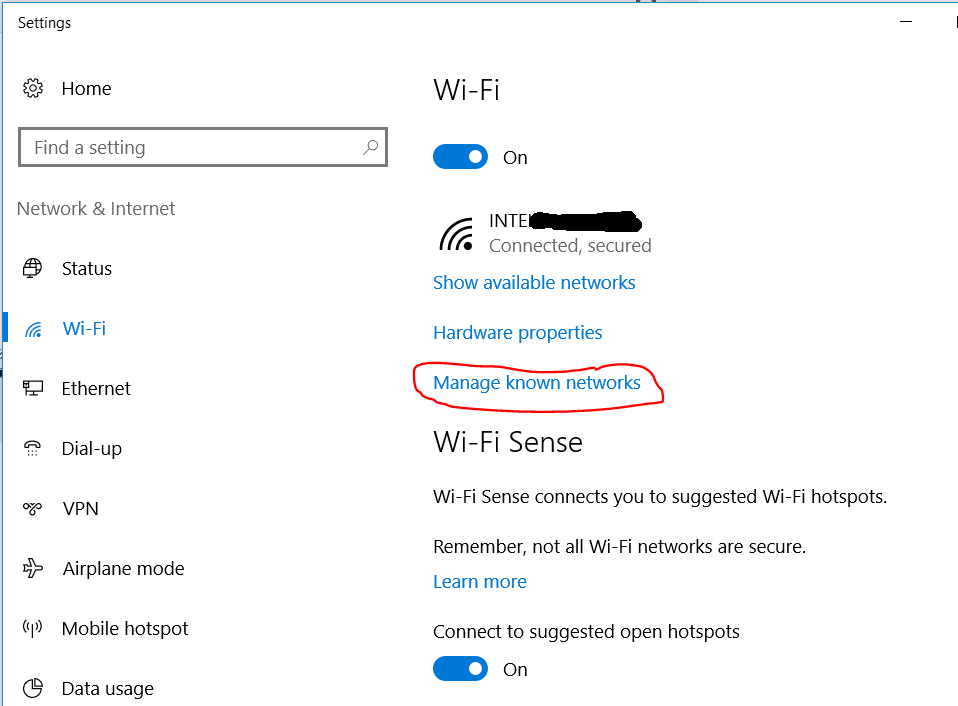Open Manage known networks link
958x706 pixels.
pos(537,383)
